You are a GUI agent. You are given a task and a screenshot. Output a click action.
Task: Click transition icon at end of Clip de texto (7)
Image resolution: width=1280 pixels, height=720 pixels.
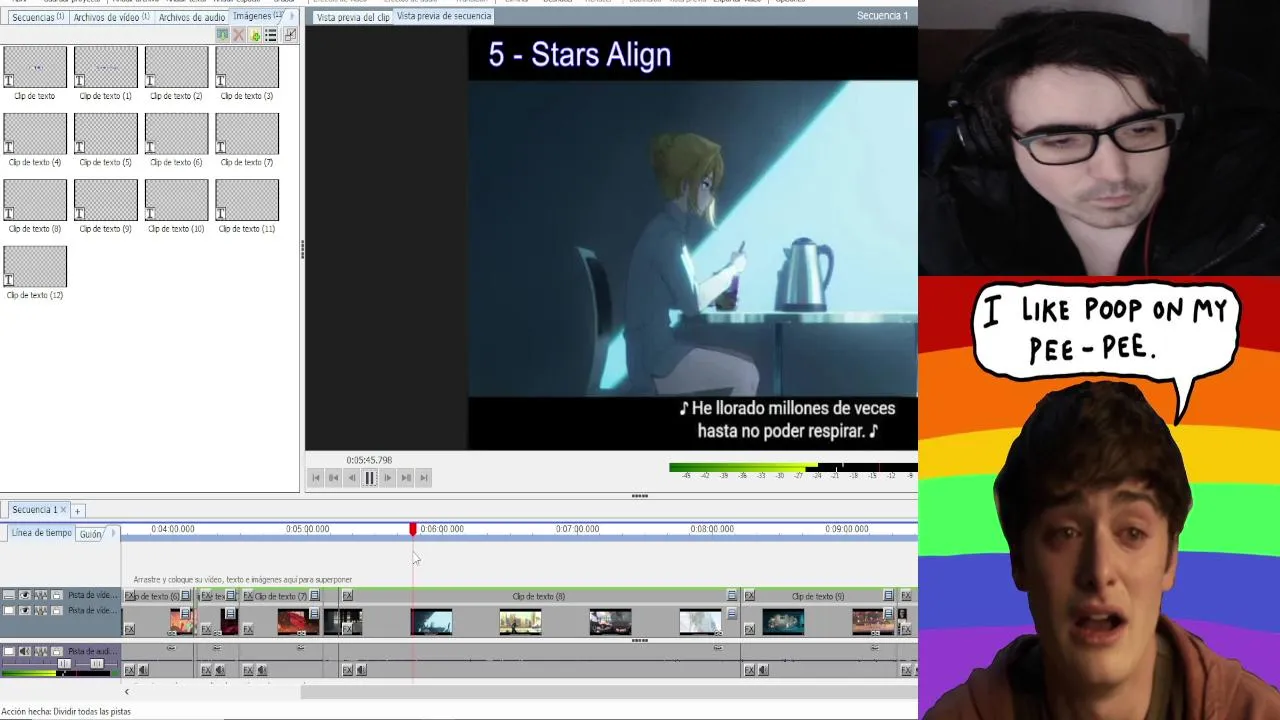314,595
